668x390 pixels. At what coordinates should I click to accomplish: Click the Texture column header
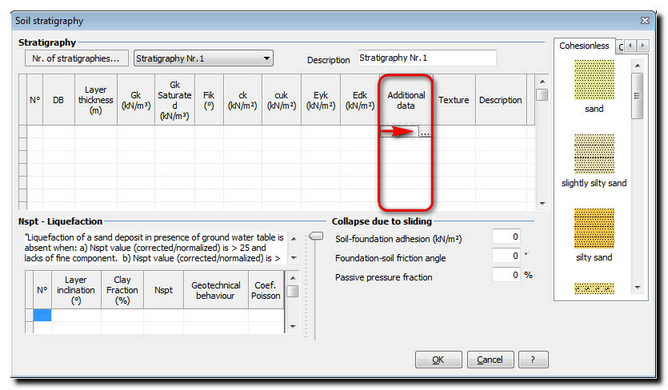454,100
